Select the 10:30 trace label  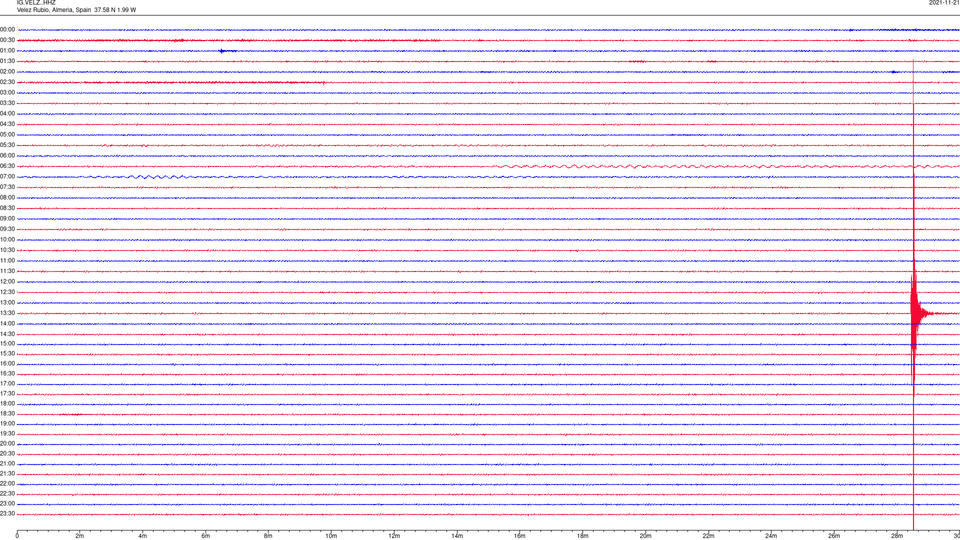pos(7,250)
